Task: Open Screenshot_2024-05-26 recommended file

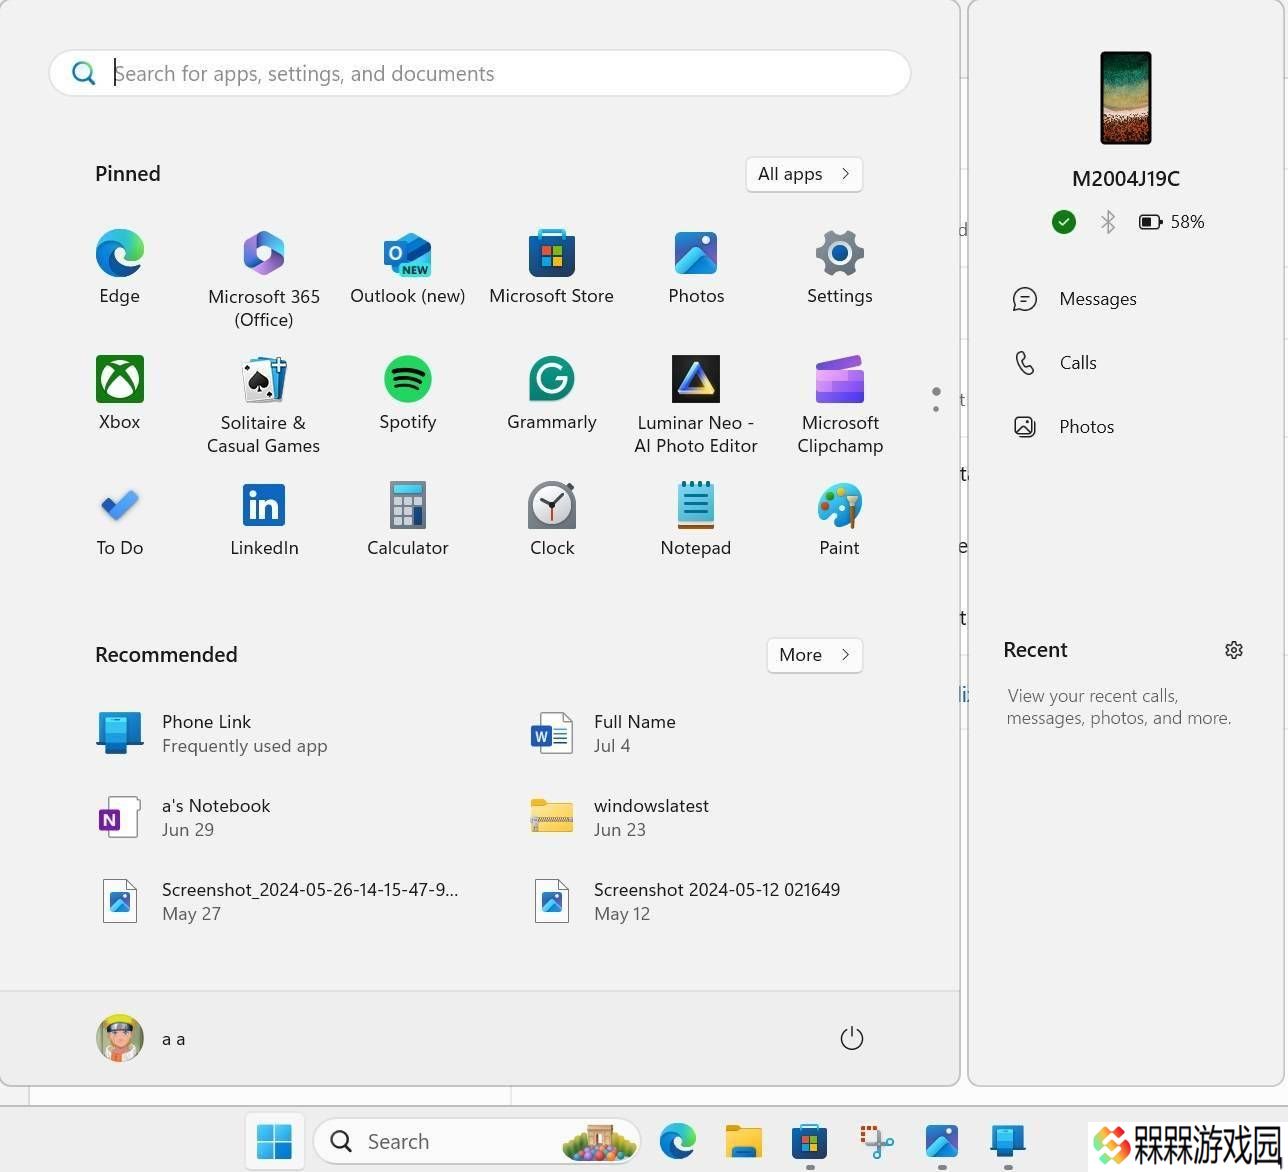Action: (x=279, y=902)
